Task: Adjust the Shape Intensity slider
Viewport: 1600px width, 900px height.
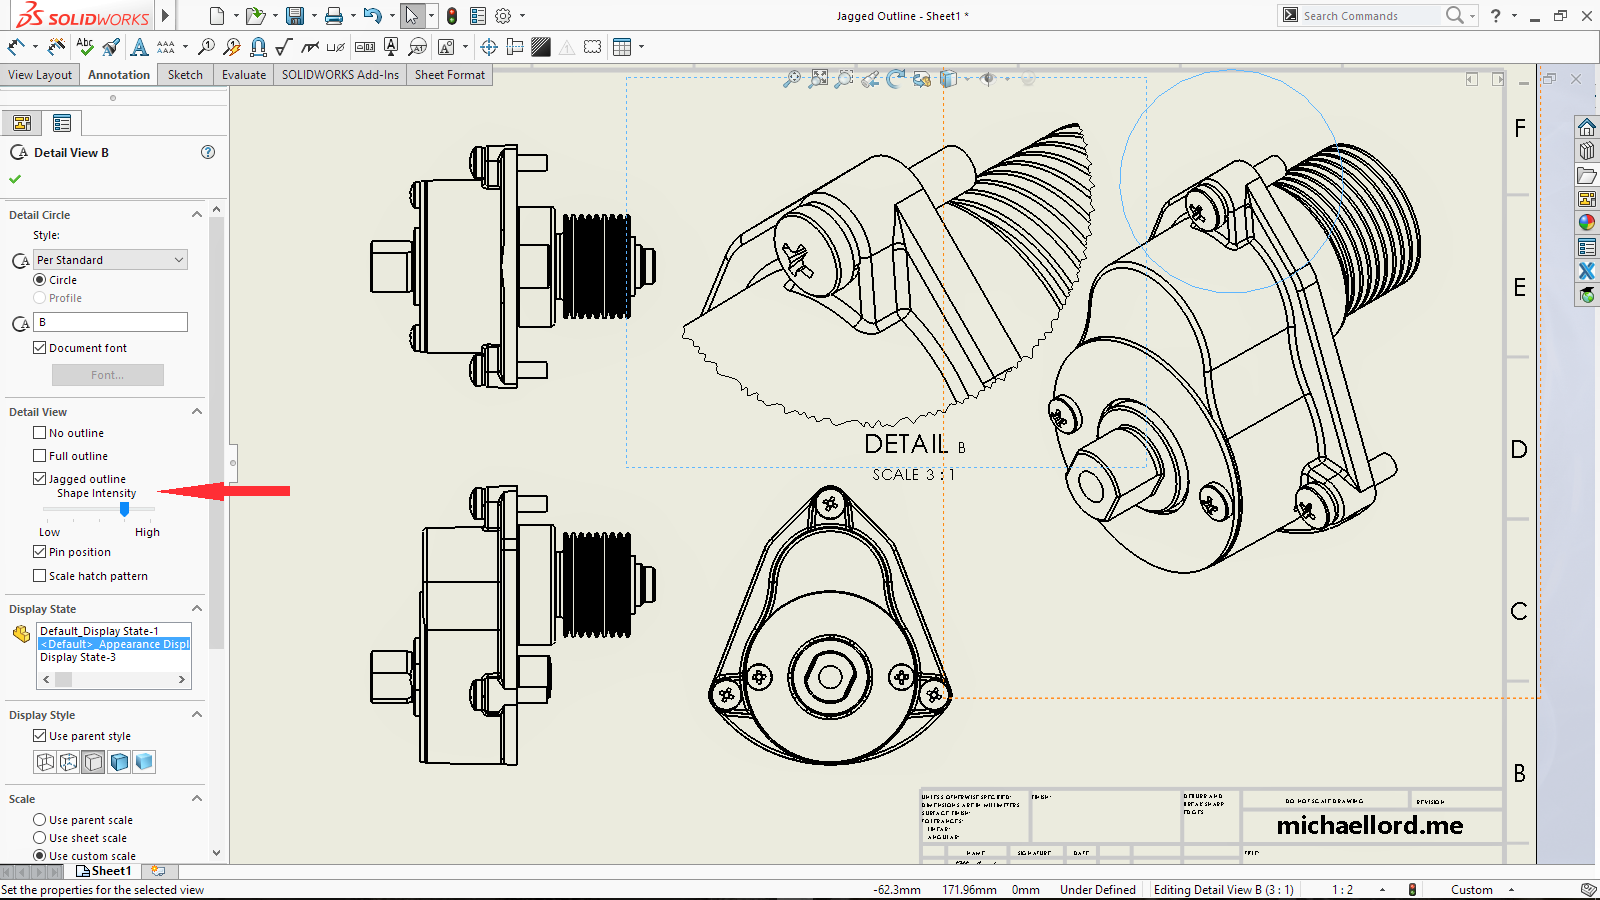Action: (124, 510)
